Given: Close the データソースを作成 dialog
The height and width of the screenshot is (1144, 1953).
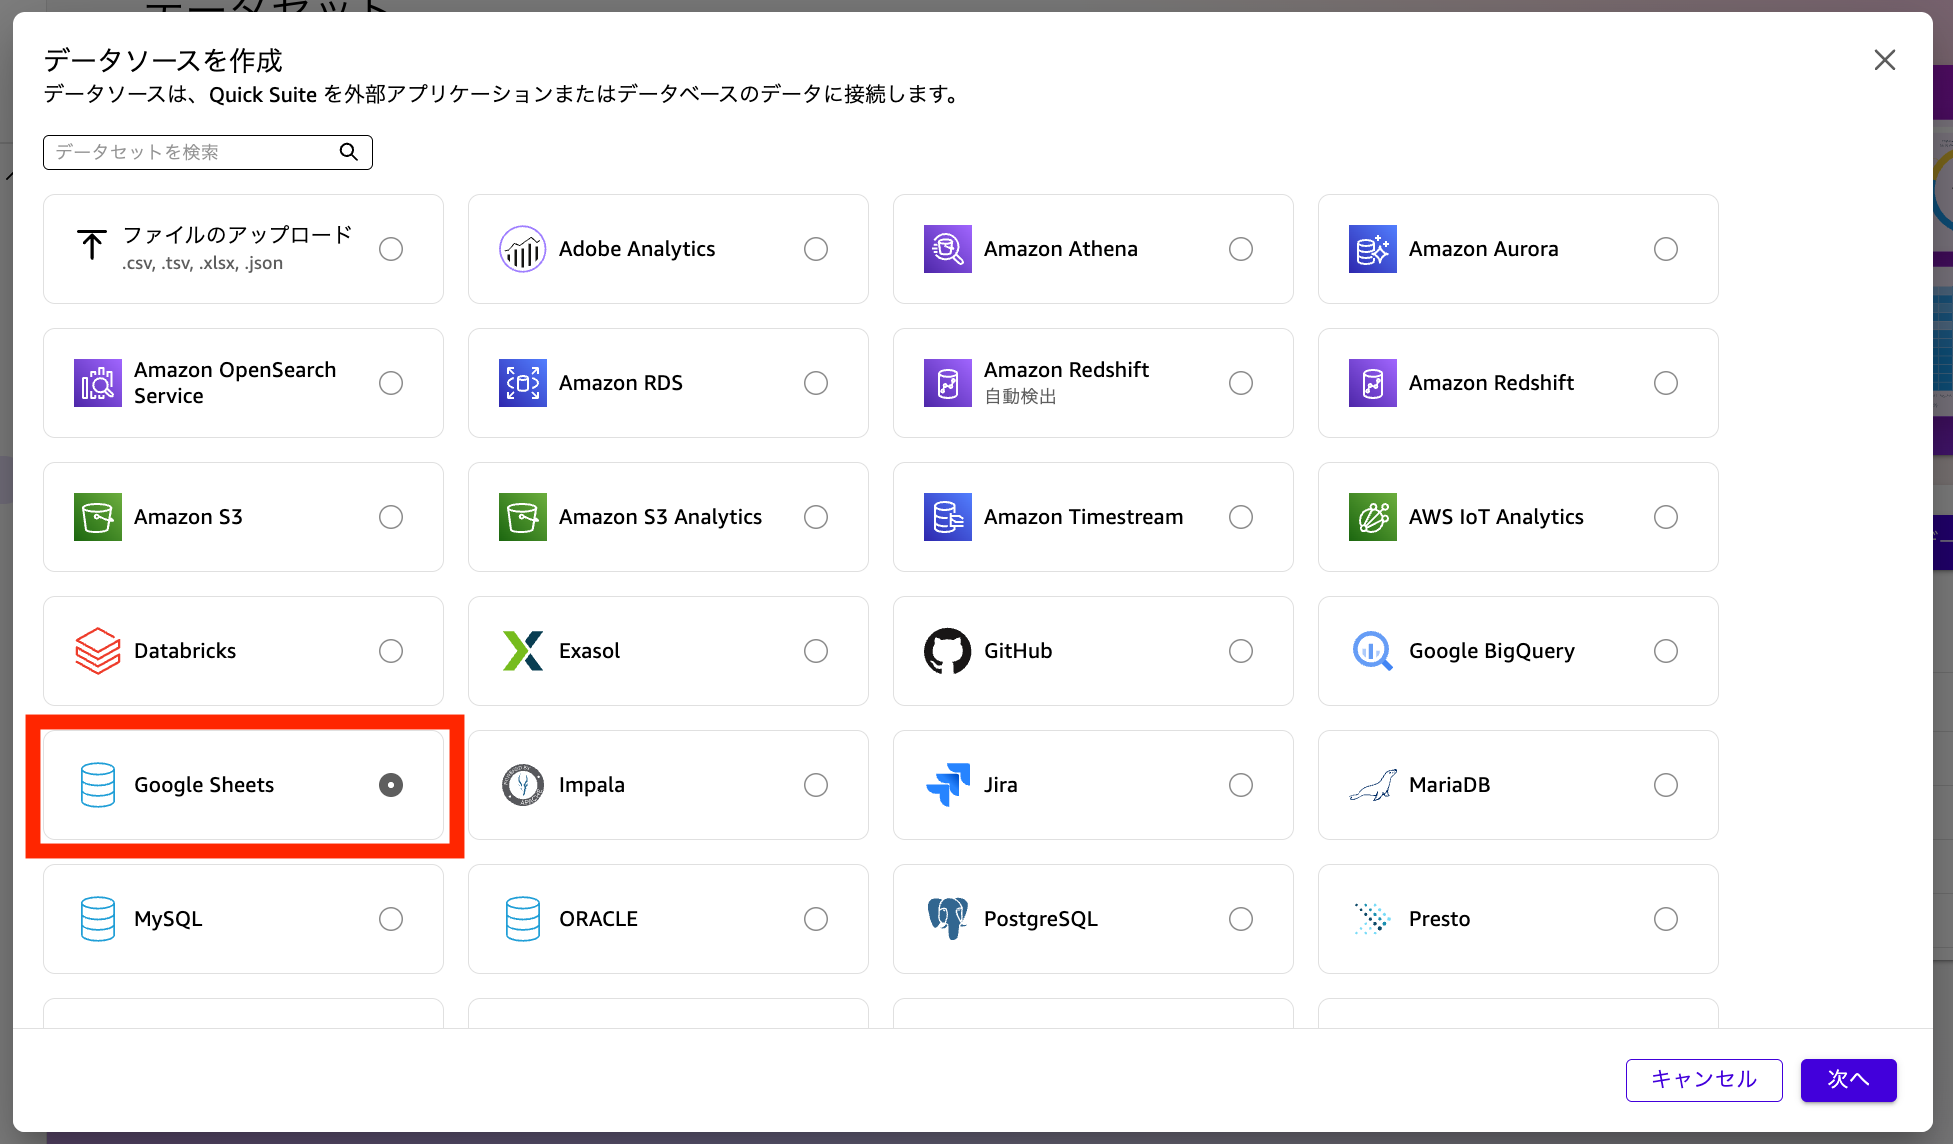Looking at the screenshot, I should [x=1885, y=60].
